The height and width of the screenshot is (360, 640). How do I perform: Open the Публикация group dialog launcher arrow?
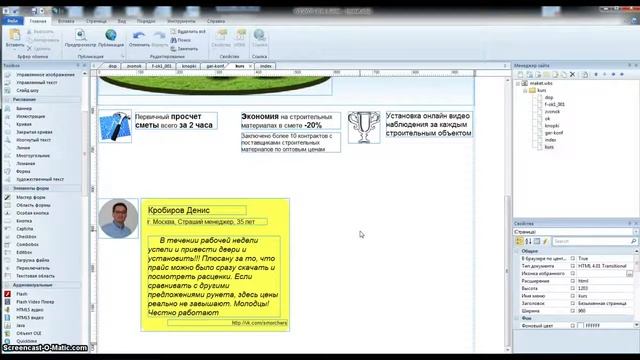[122, 56]
